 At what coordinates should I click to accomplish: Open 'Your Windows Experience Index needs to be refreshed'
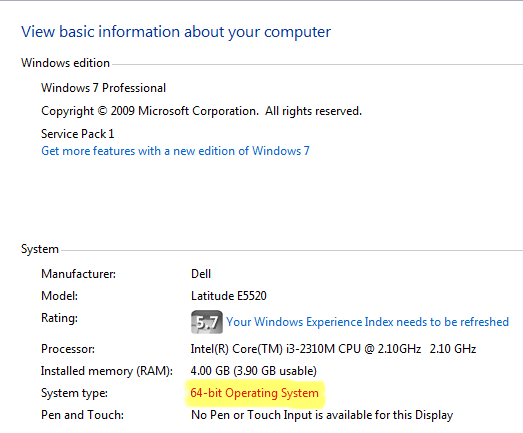[x=368, y=322]
